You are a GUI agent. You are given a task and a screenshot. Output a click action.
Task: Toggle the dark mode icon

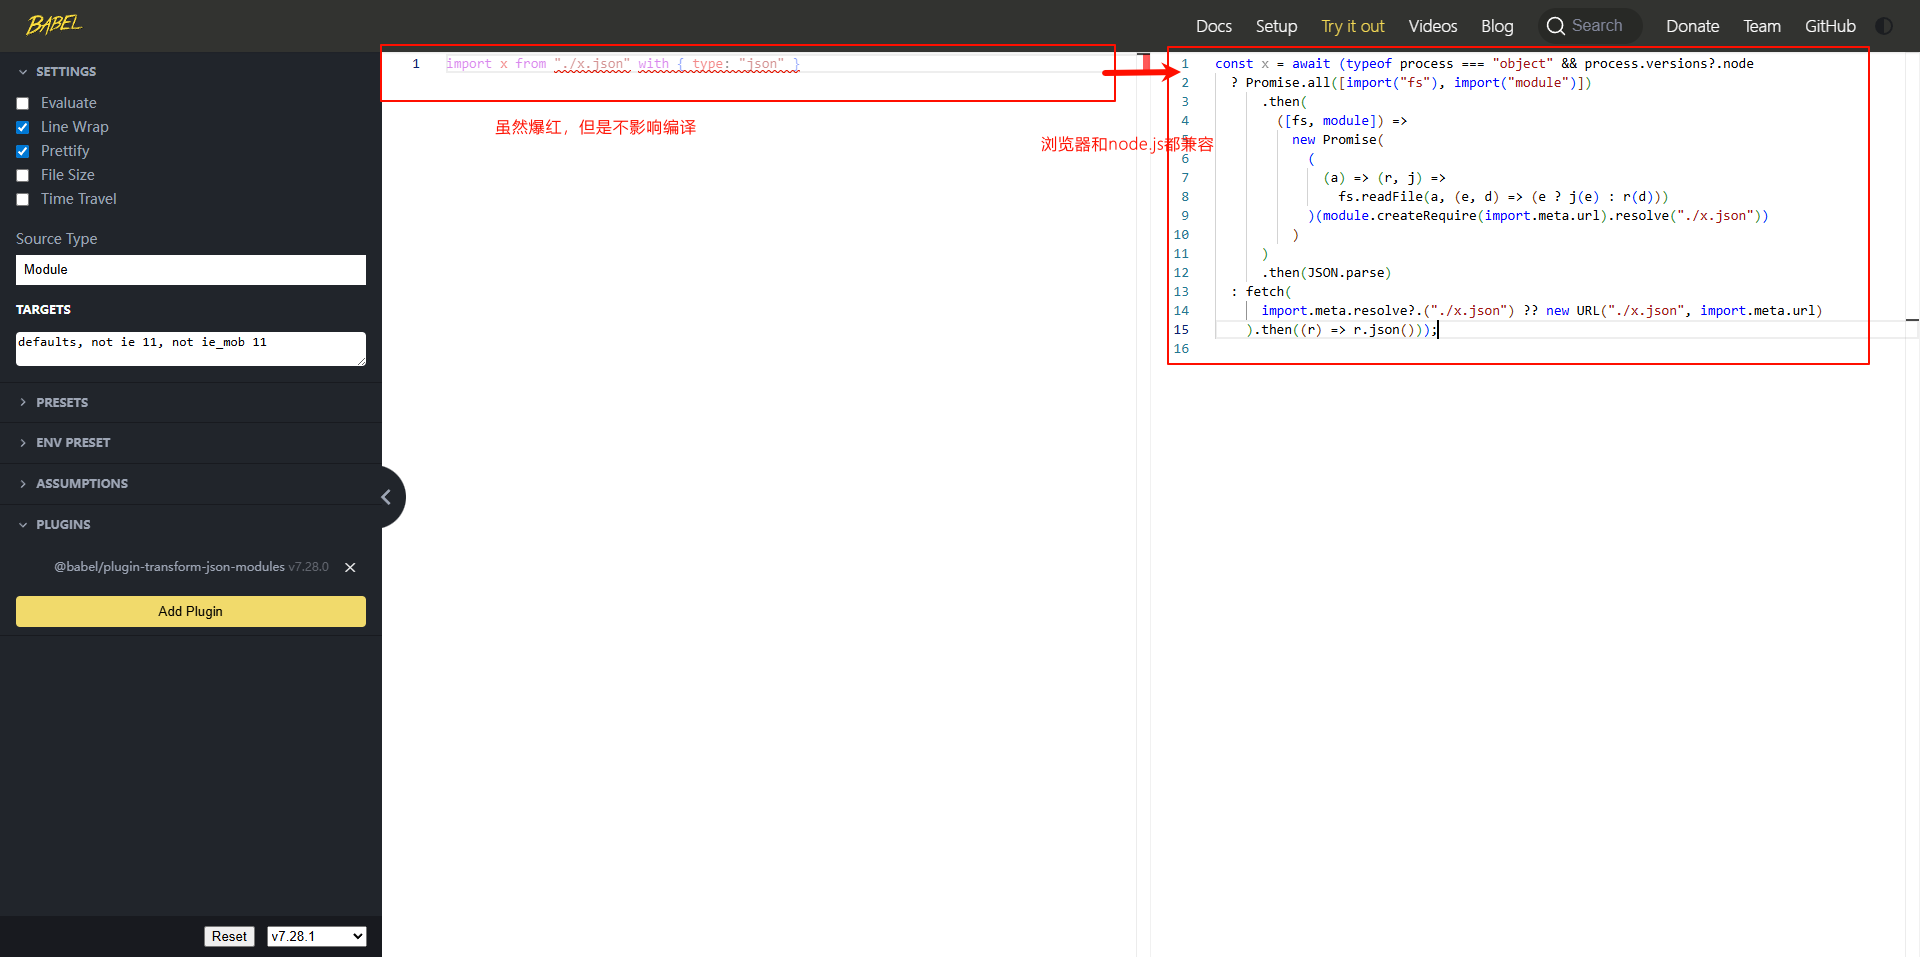click(1884, 26)
